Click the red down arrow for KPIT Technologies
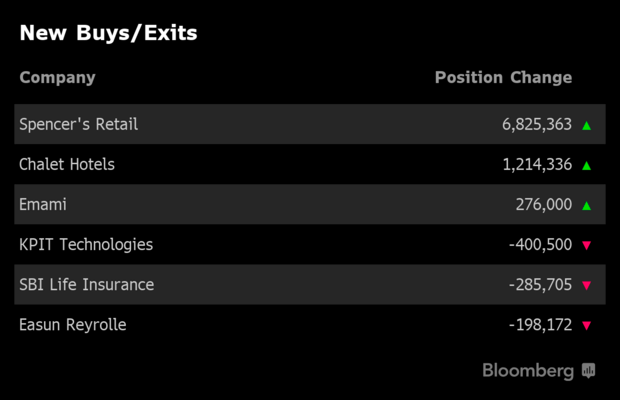 tap(587, 246)
